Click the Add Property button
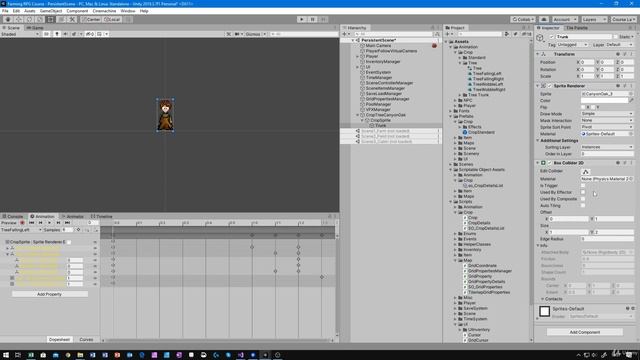This screenshot has width=640, height=360. (x=49, y=294)
